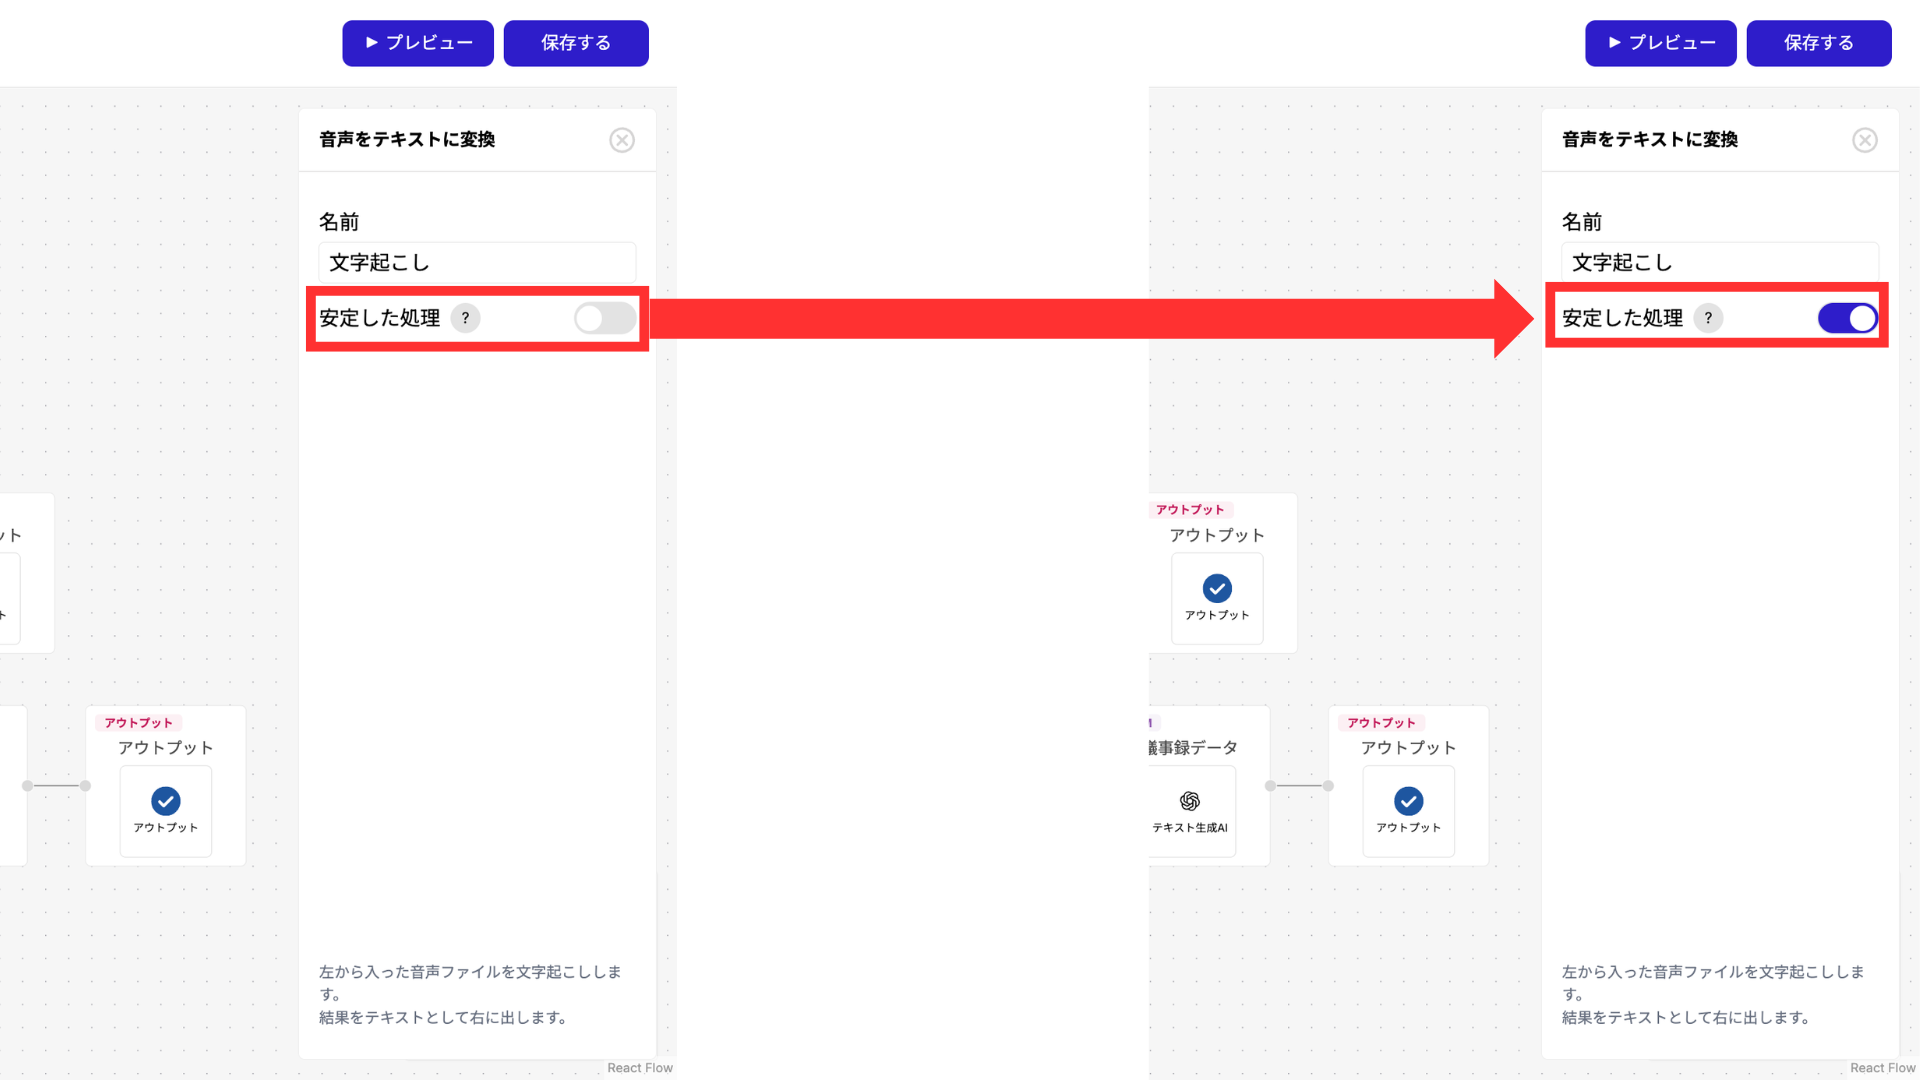Image resolution: width=1920 pixels, height=1080 pixels.
Task: Click help icon beside left 安定した処理
Action: tap(465, 318)
